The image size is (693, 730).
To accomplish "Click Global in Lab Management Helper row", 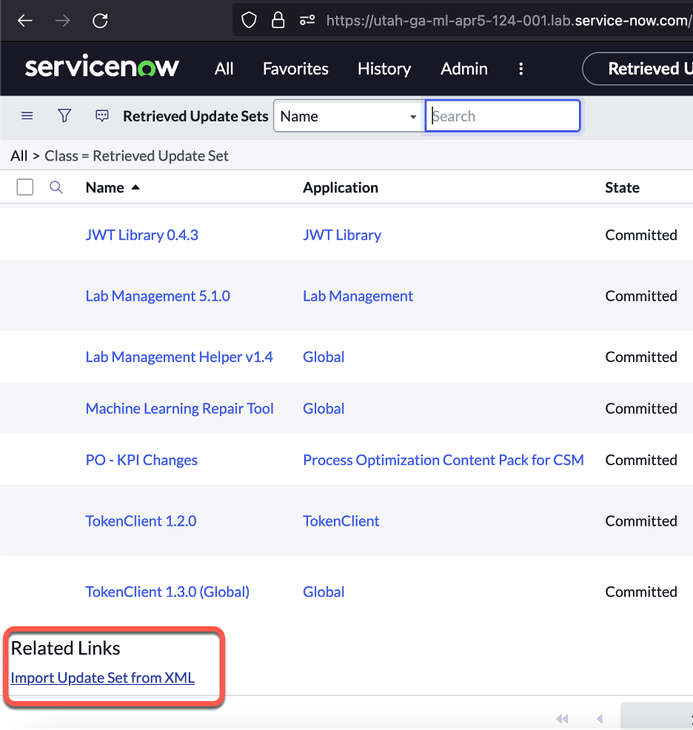I will pos(324,357).
